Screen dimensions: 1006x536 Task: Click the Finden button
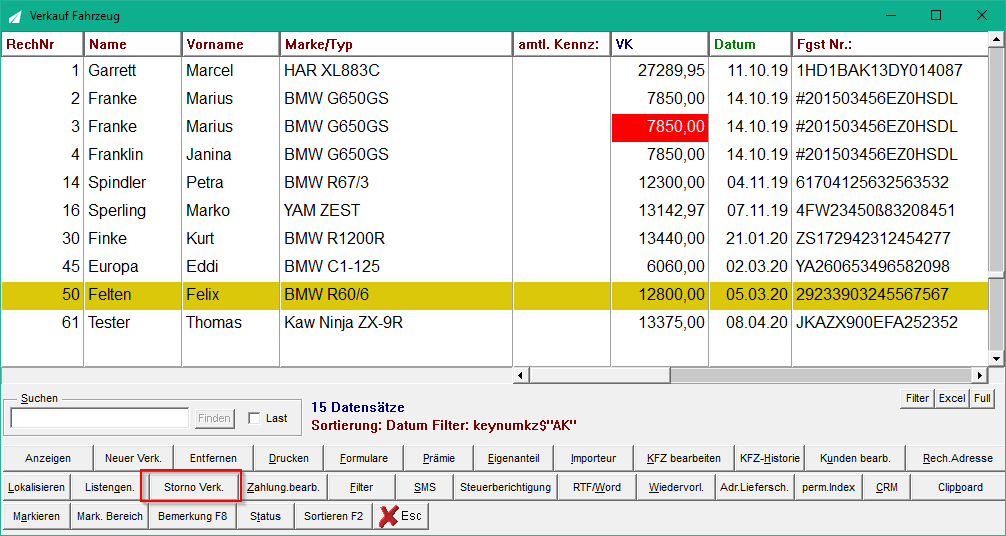click(x=214, y=418)
